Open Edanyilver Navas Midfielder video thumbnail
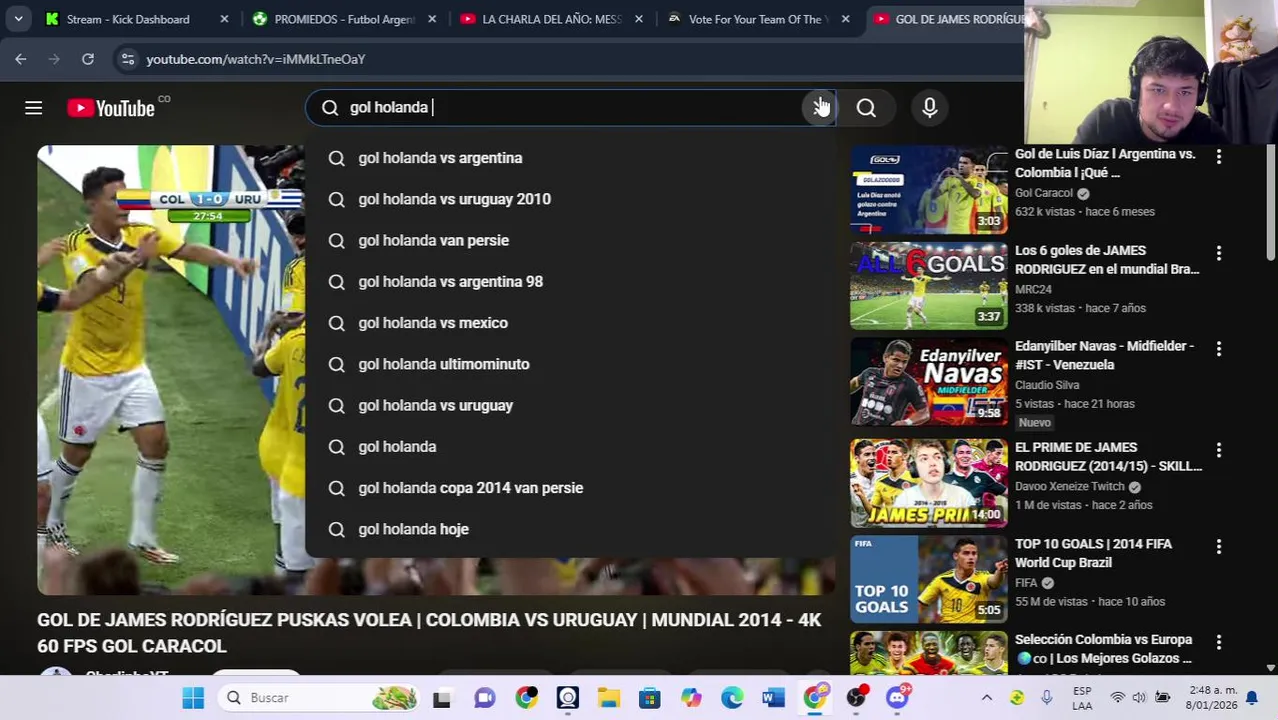This screenshot has width=1278, height=720. 929,382
